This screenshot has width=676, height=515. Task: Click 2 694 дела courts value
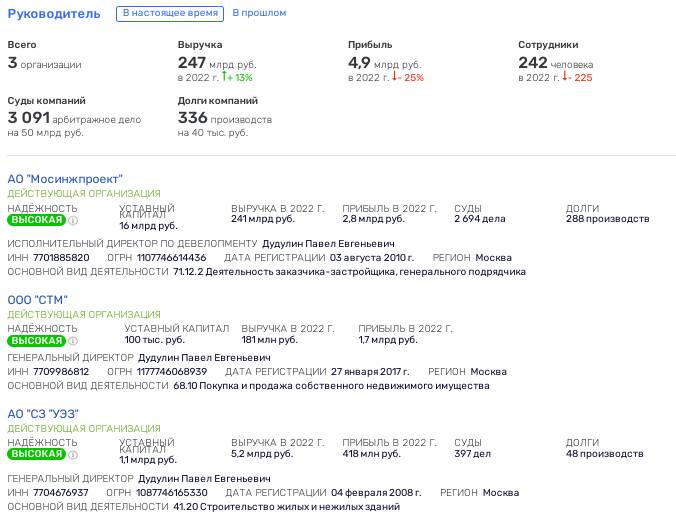pyautogui.click(x=479, y=218)
